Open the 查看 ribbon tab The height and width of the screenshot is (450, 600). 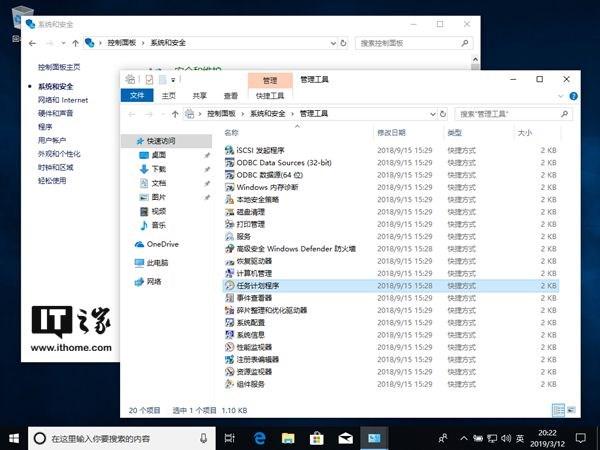230,96
